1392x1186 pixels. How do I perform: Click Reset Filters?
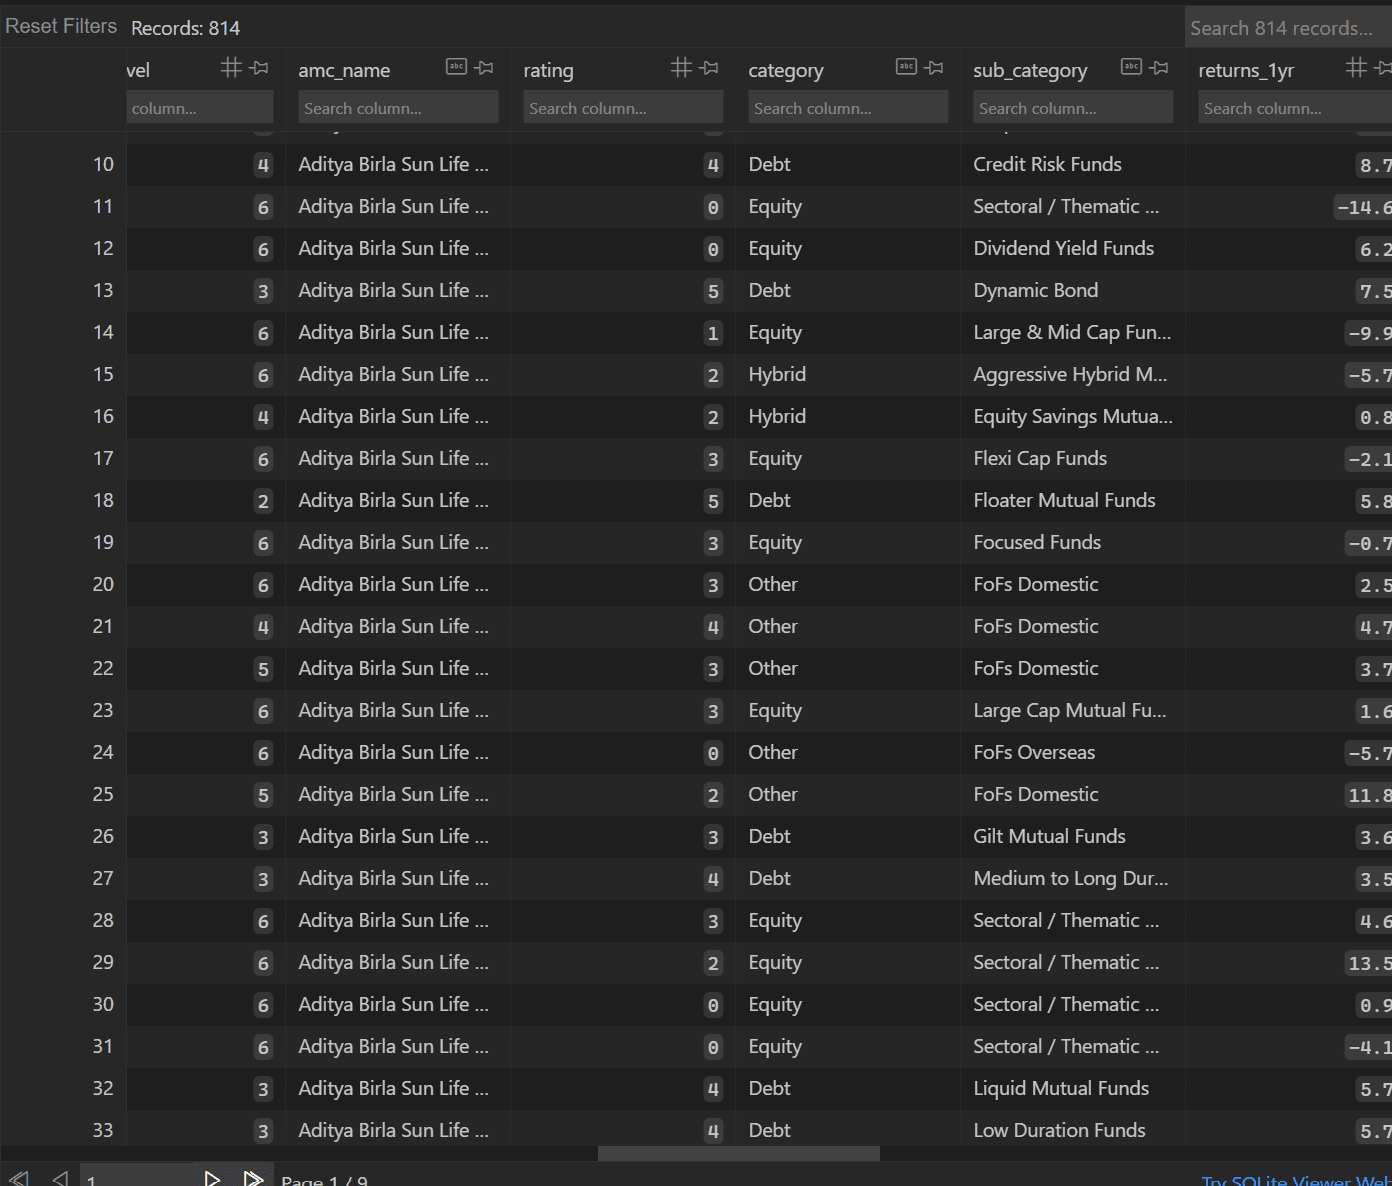point(61,26)
